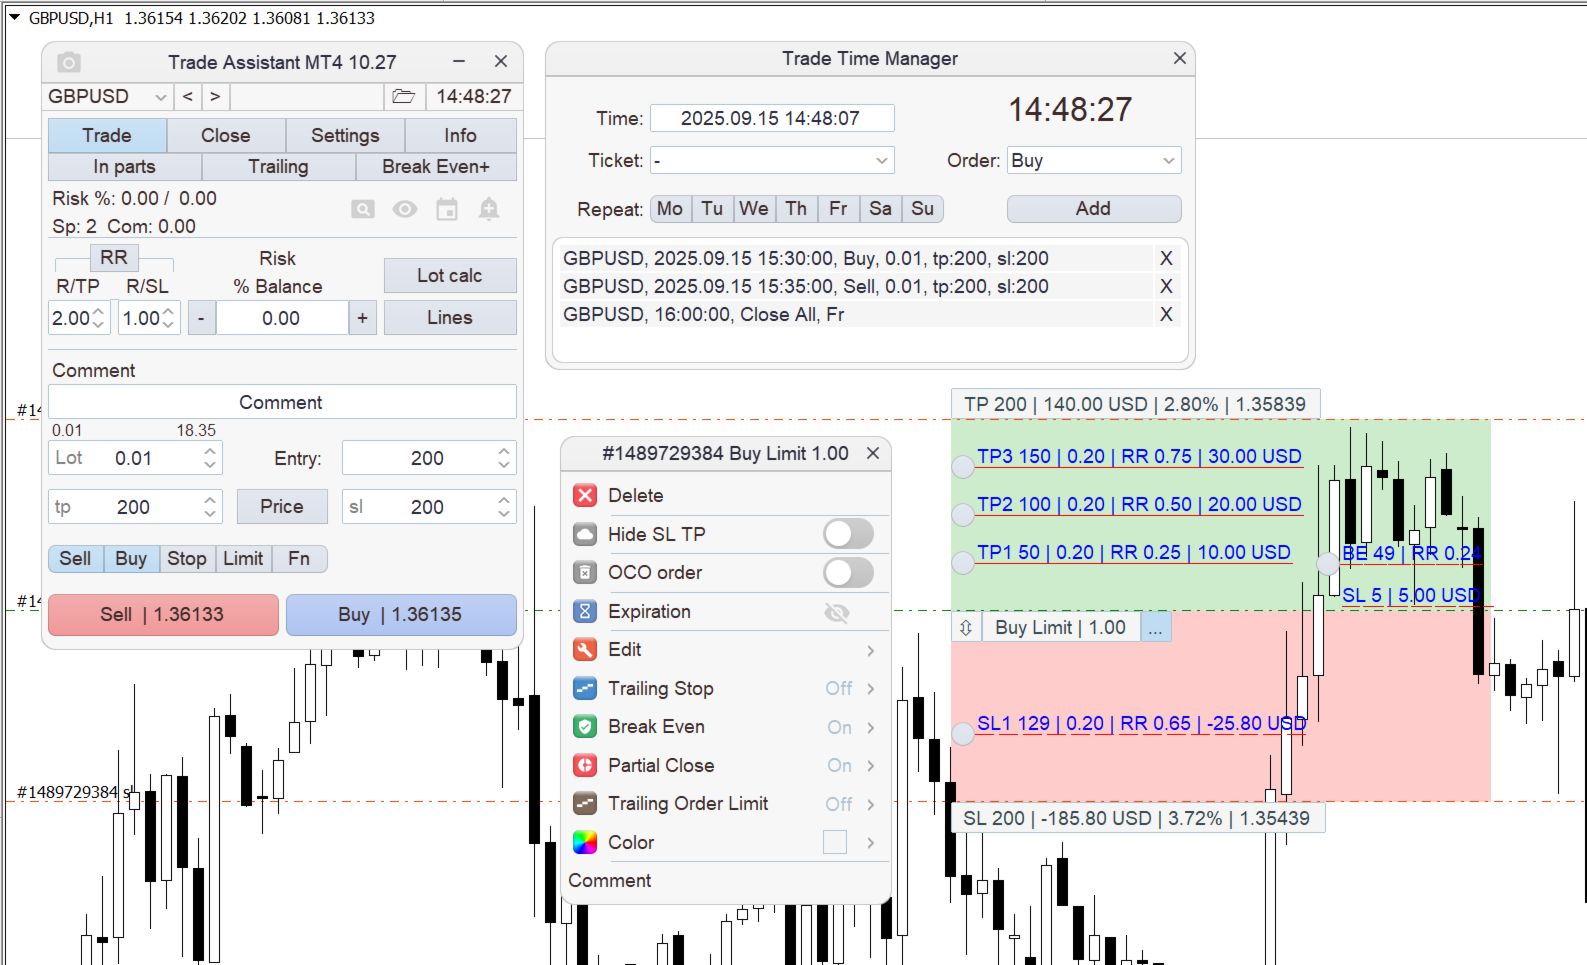Viewport: 1587px width, 965px height.
Task: Click the Expiration hourglass icon
Action: (x=585, y=611)
